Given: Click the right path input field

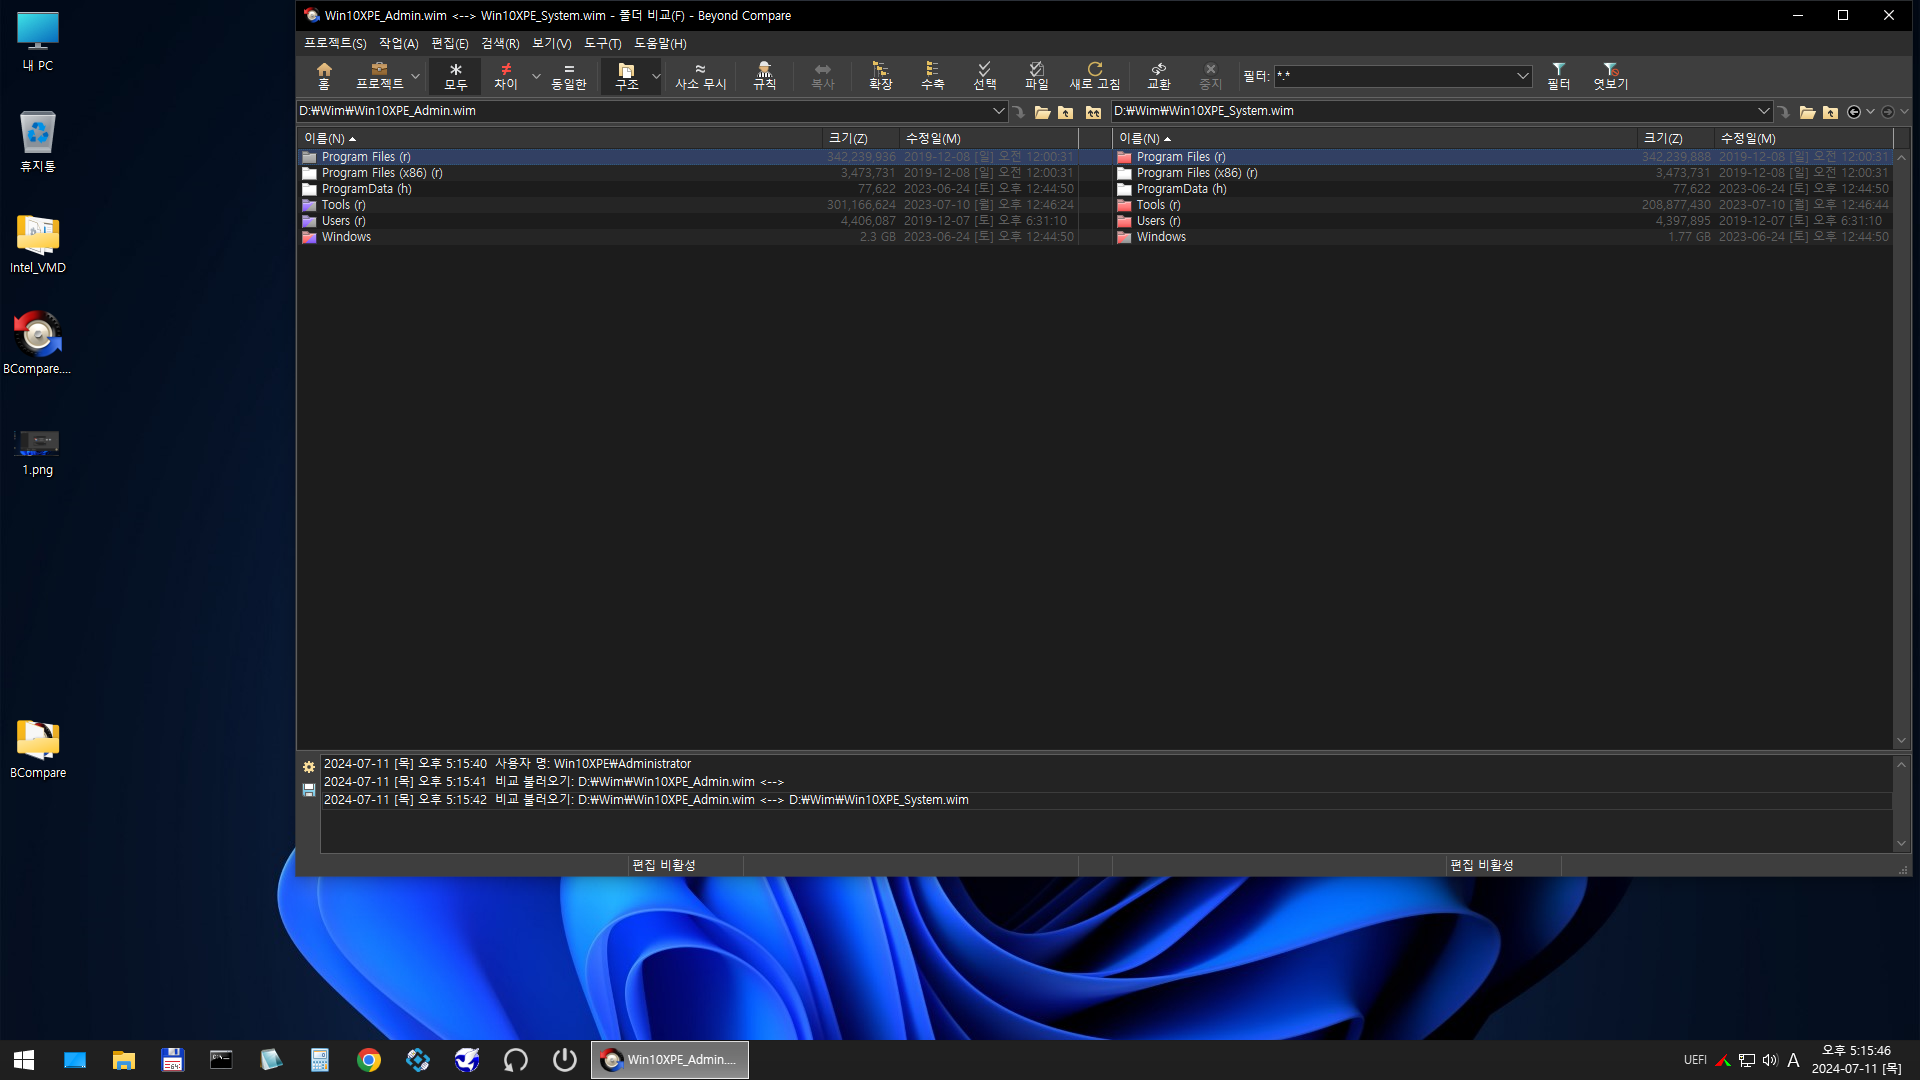Looking at the screenshot, I should pos(1433,111).
